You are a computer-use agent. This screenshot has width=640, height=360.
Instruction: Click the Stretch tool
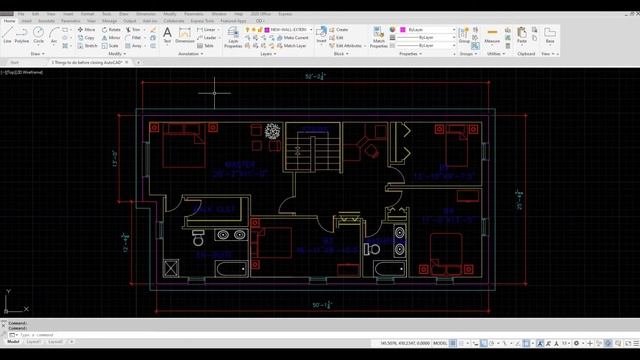pyautogui.click(x=87, y=46)
